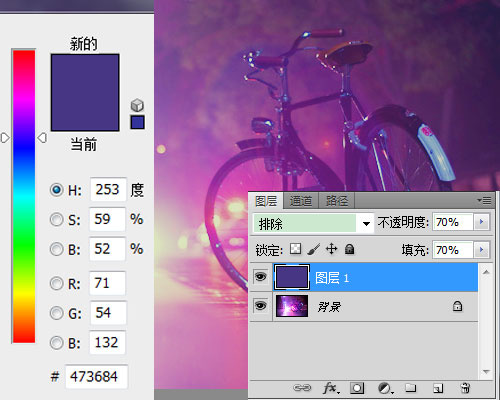
Task: Expand the 填充 fill slider arrow
Action: (481, 250)
